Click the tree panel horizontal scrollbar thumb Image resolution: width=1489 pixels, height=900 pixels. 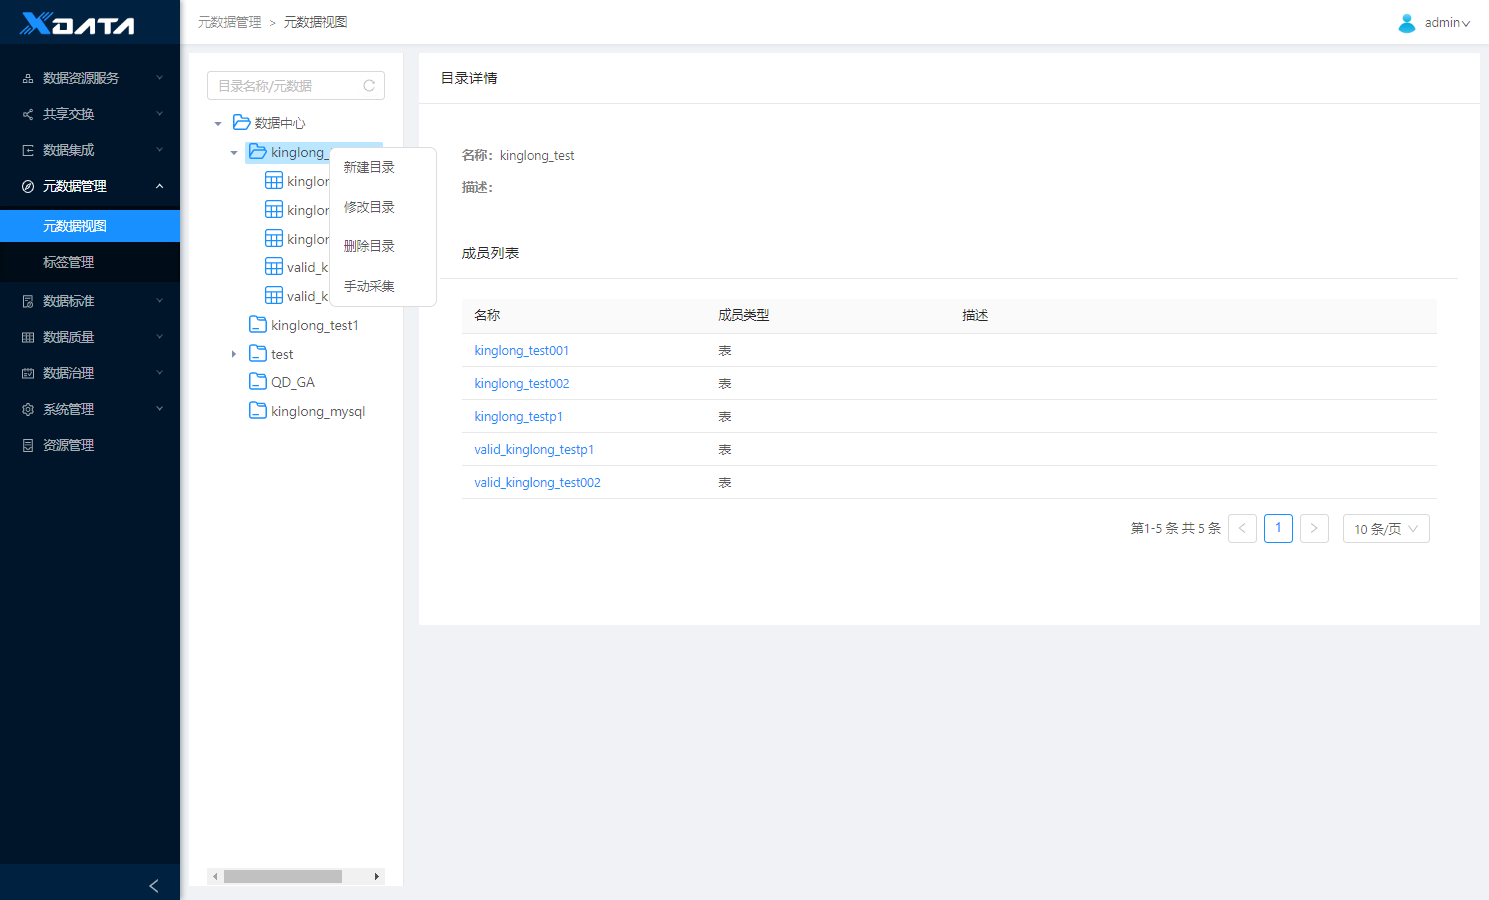pos(283,876)
